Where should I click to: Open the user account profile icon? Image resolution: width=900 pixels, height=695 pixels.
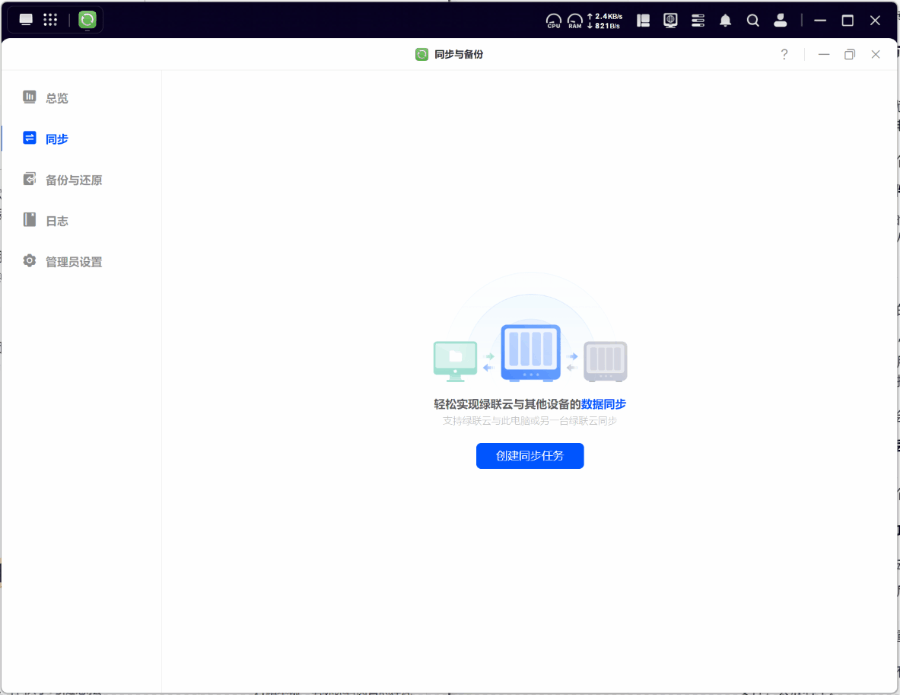pos(781,20)
